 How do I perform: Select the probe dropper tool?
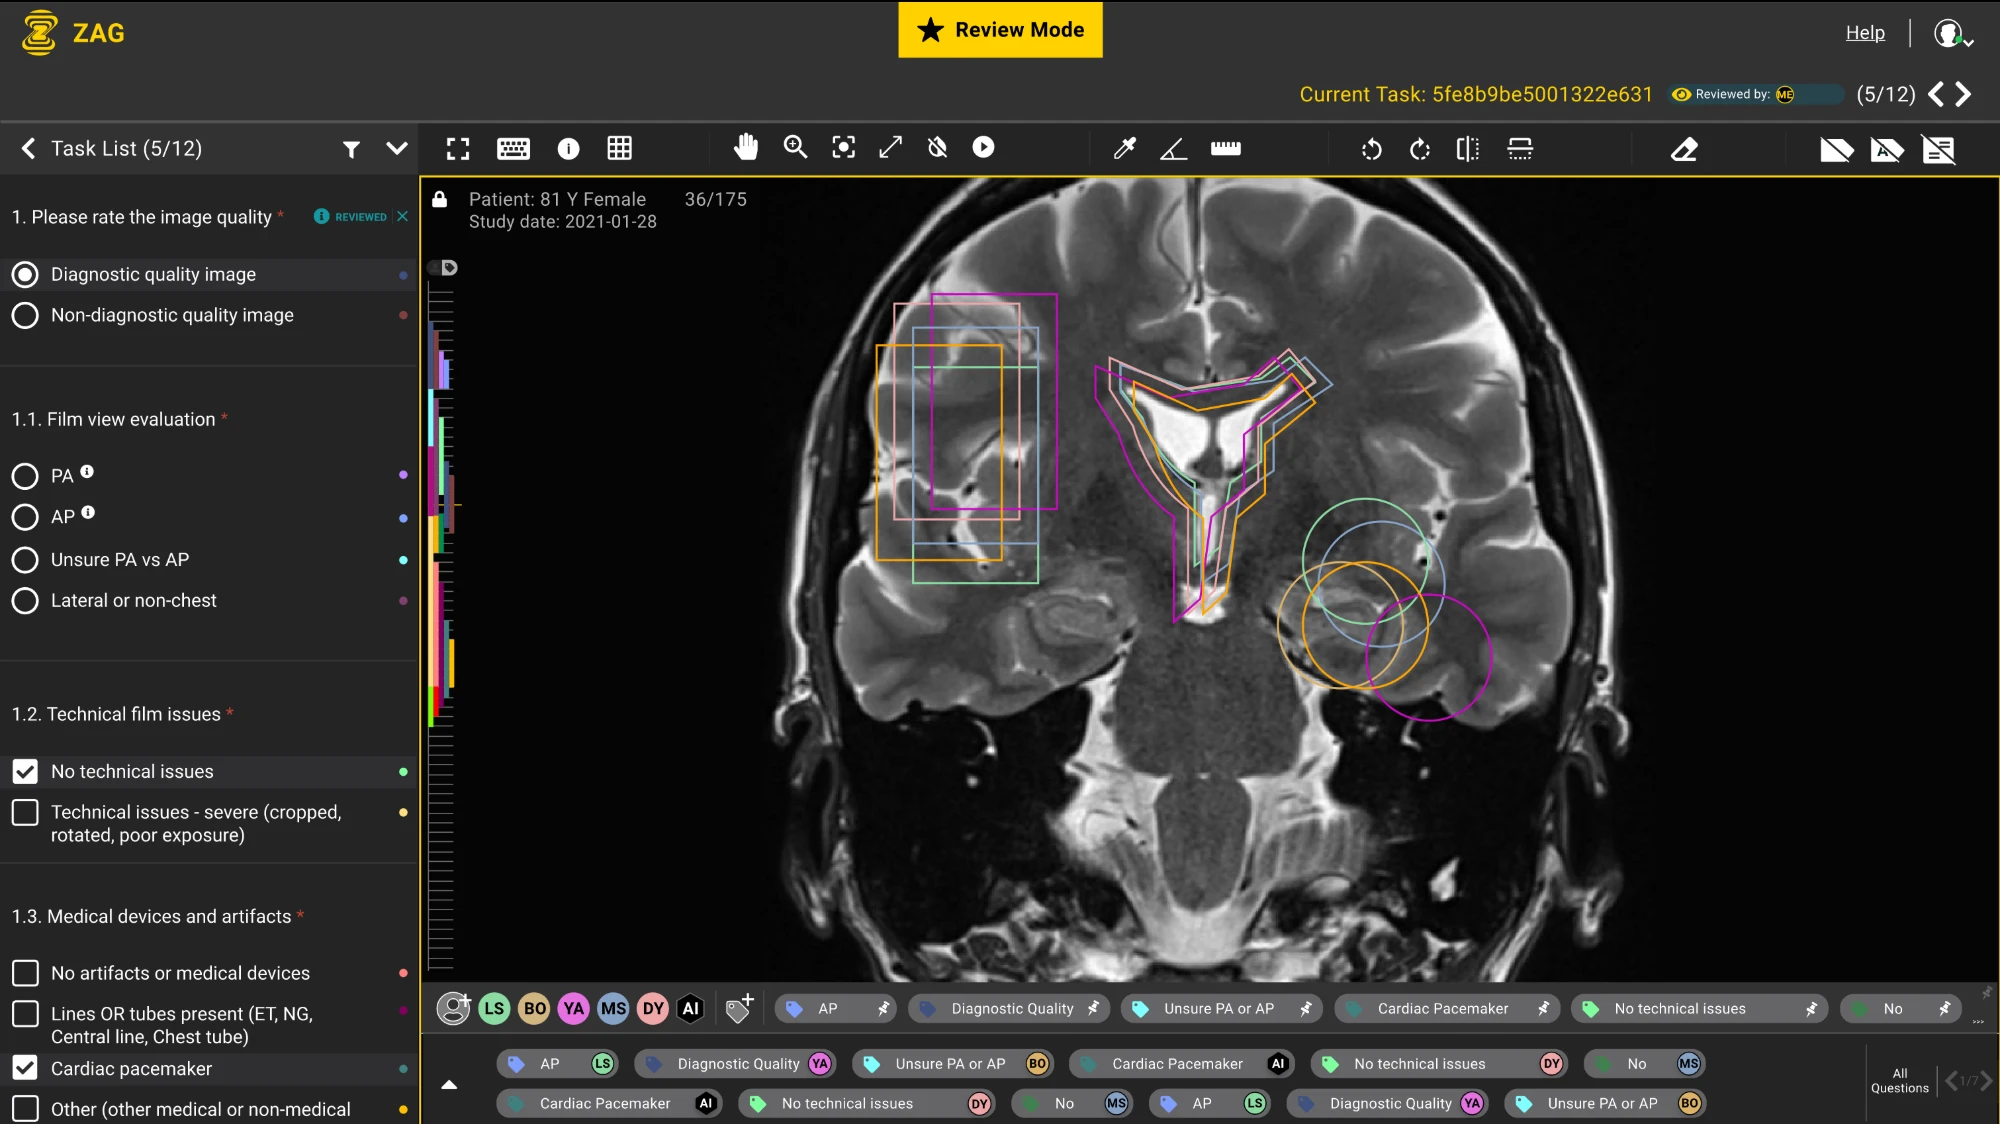(x=1125, y=149)
